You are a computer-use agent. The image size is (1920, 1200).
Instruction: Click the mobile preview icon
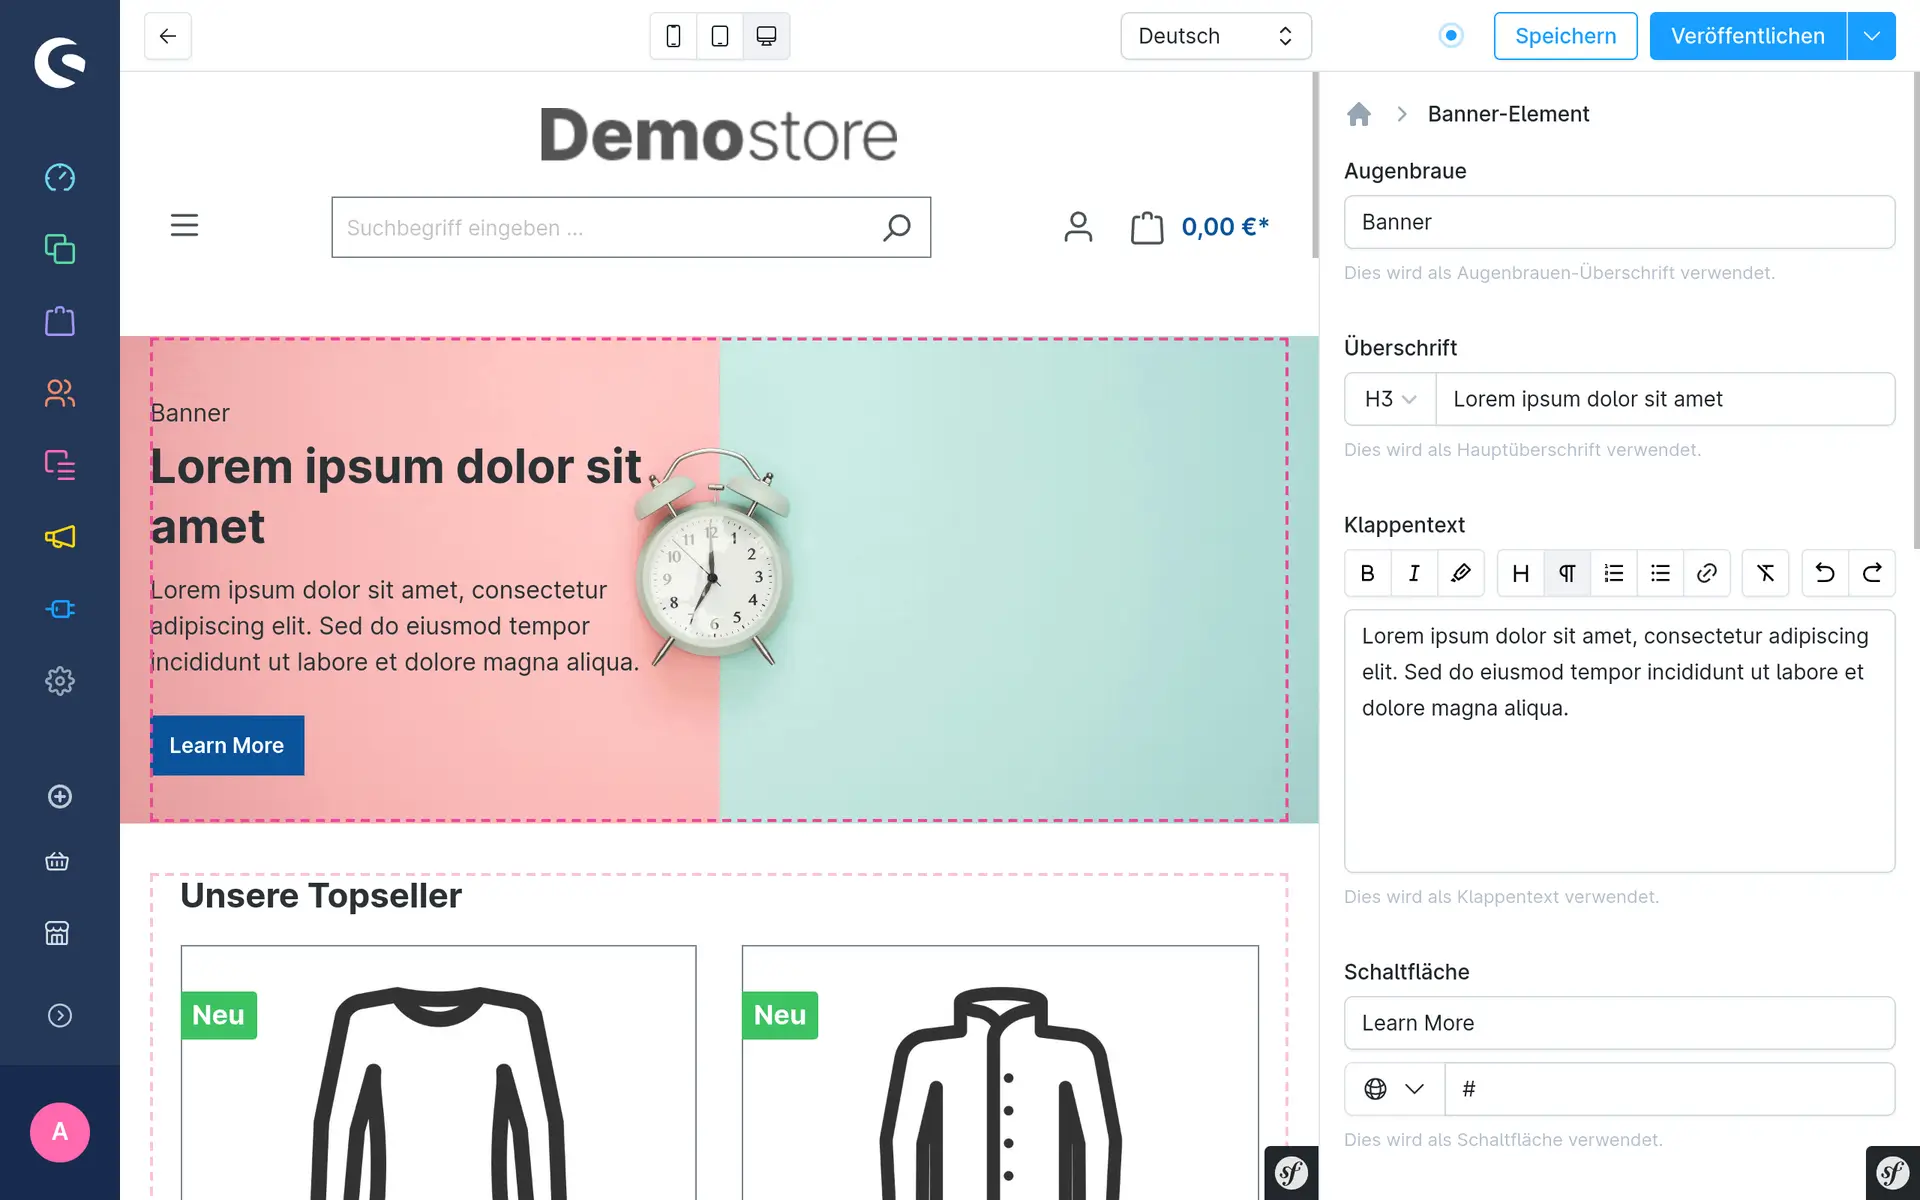pyautogui.click(x=673, y=36)
